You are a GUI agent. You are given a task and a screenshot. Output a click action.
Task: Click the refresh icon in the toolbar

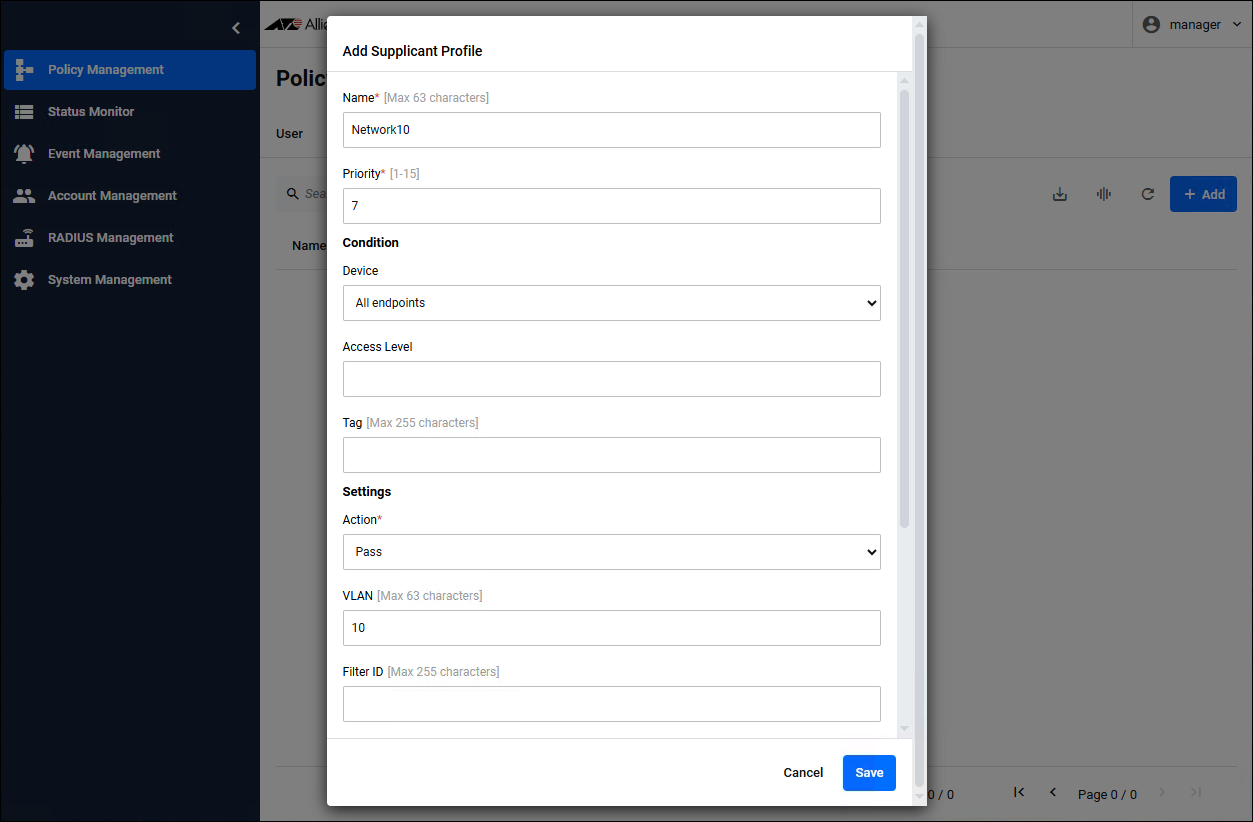tap(1148, 194)
